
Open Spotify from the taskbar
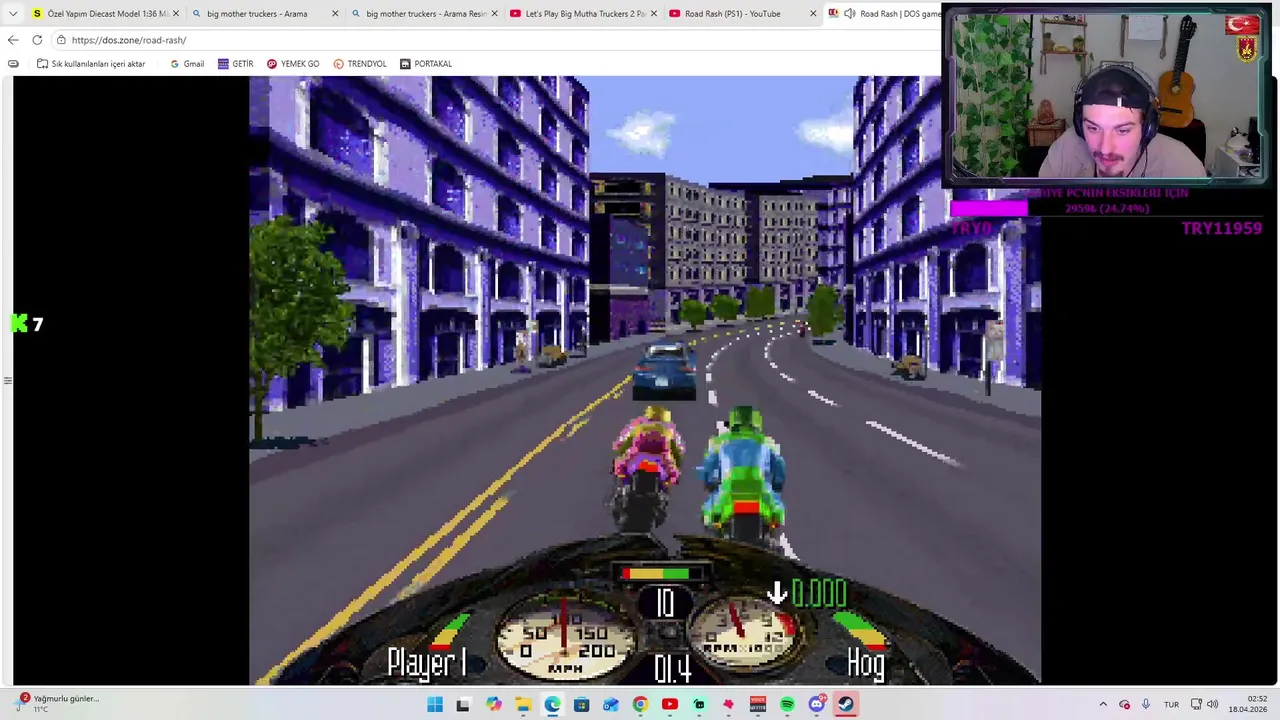pyautogui.click(x=787, y=704)
